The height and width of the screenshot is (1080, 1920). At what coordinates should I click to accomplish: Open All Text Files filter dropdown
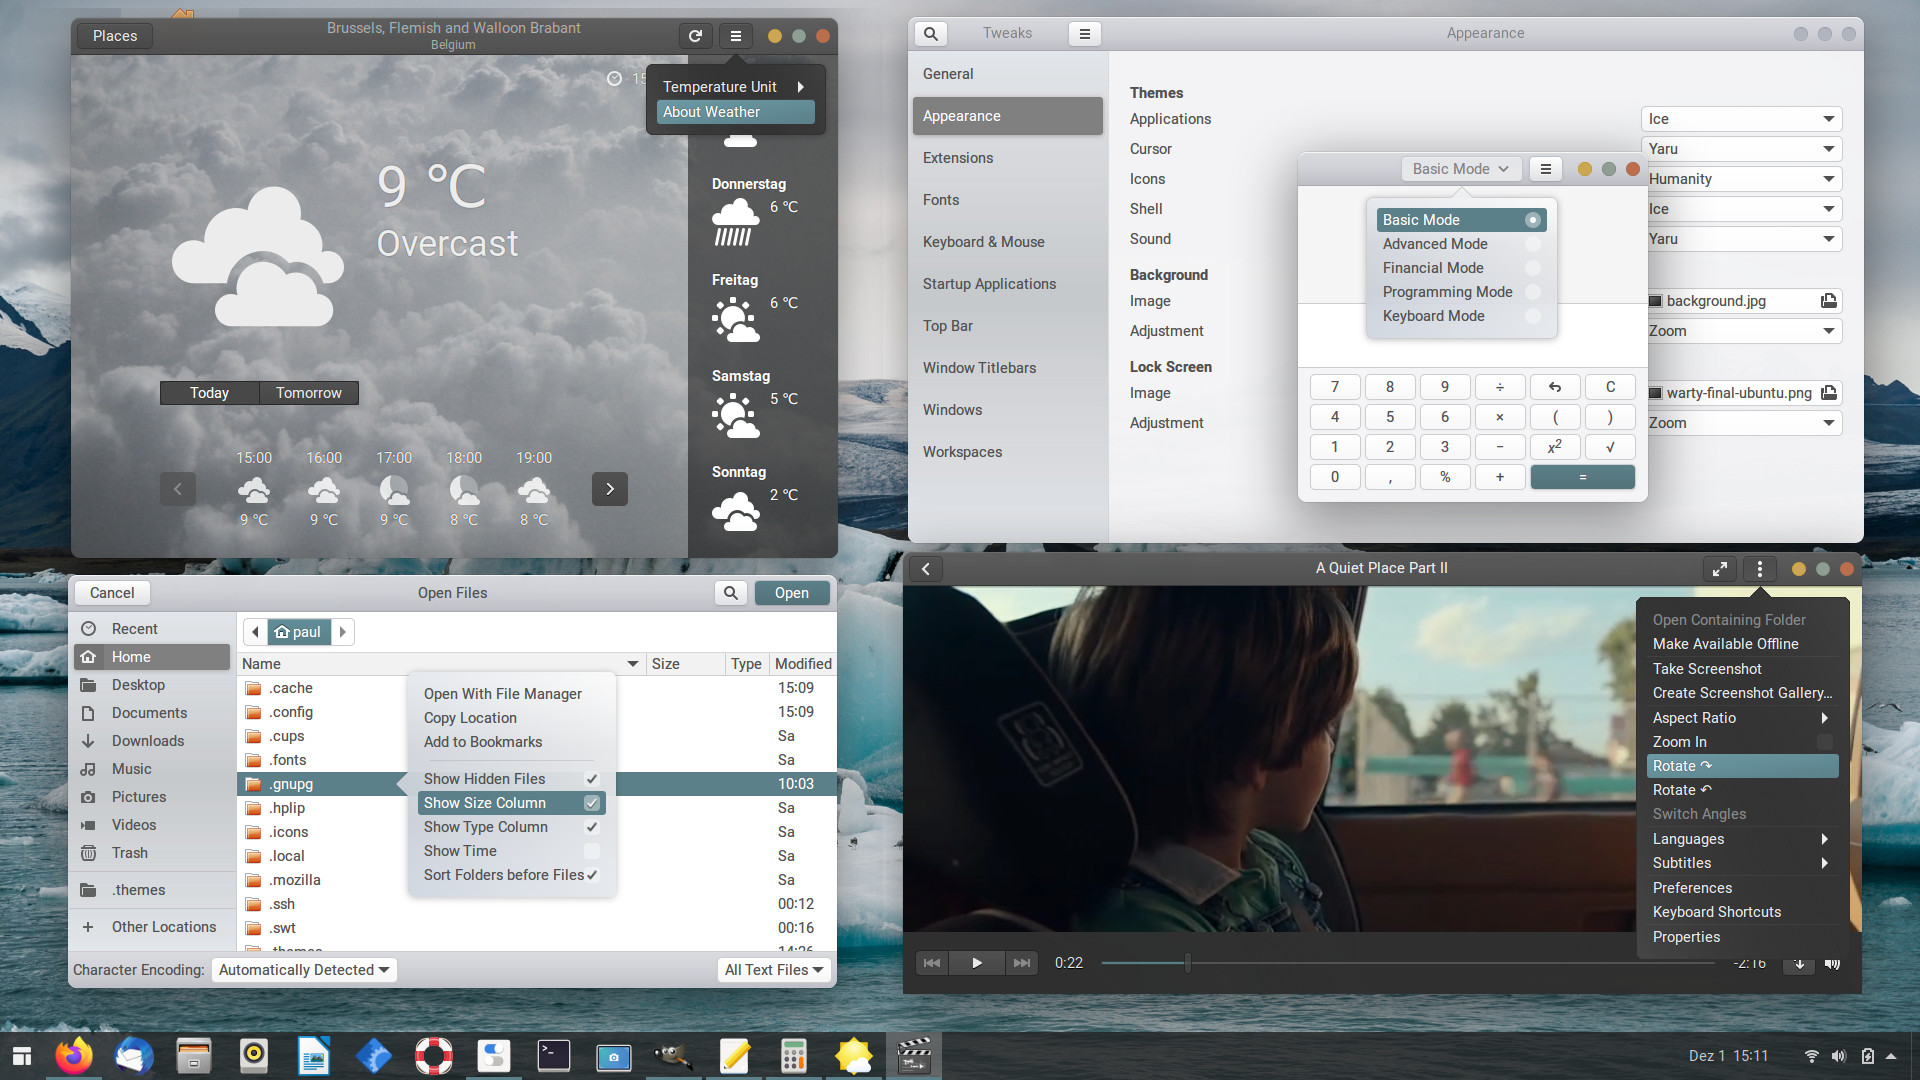[x=774, y=970]
